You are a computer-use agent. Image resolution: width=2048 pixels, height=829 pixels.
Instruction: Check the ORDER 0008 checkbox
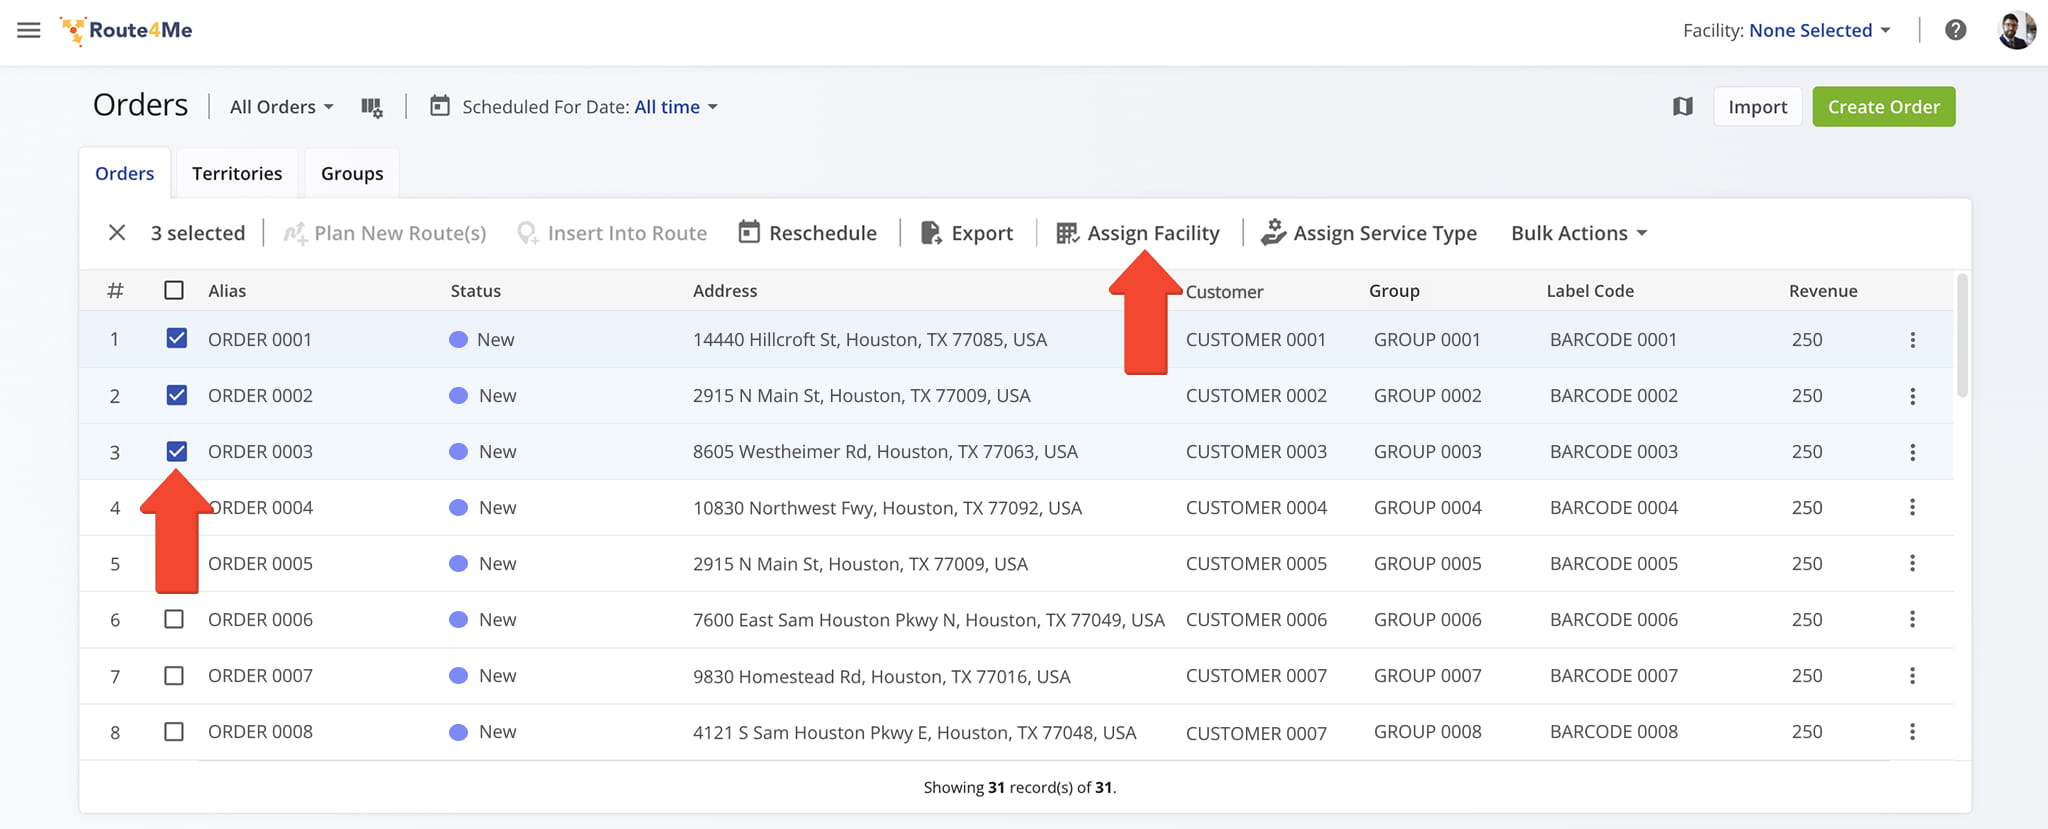(174, 731)
